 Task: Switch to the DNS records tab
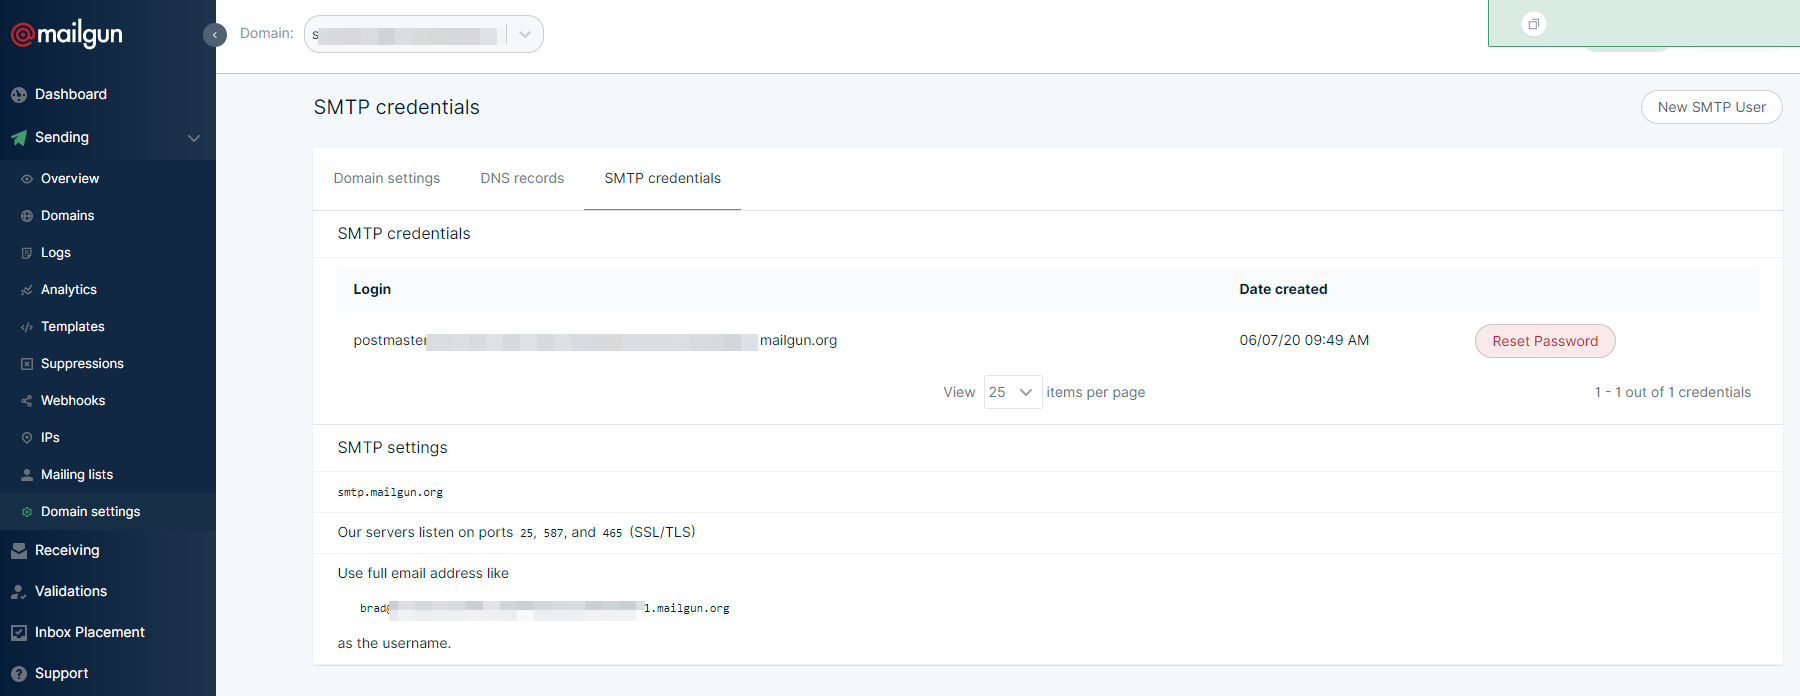pos(522,178)
